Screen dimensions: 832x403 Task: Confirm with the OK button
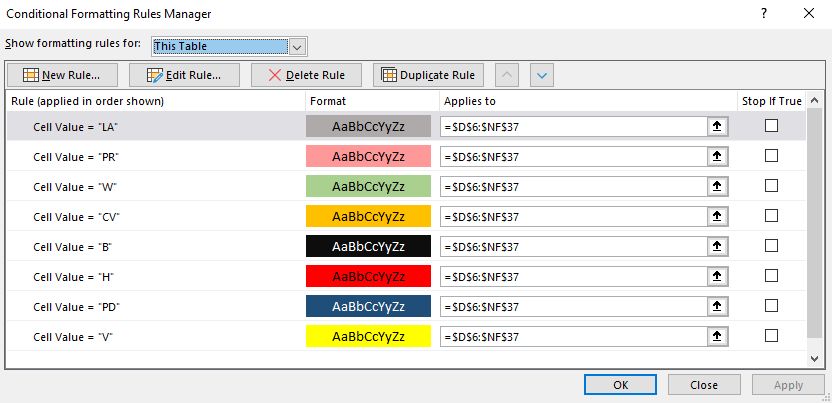[620, 385]
